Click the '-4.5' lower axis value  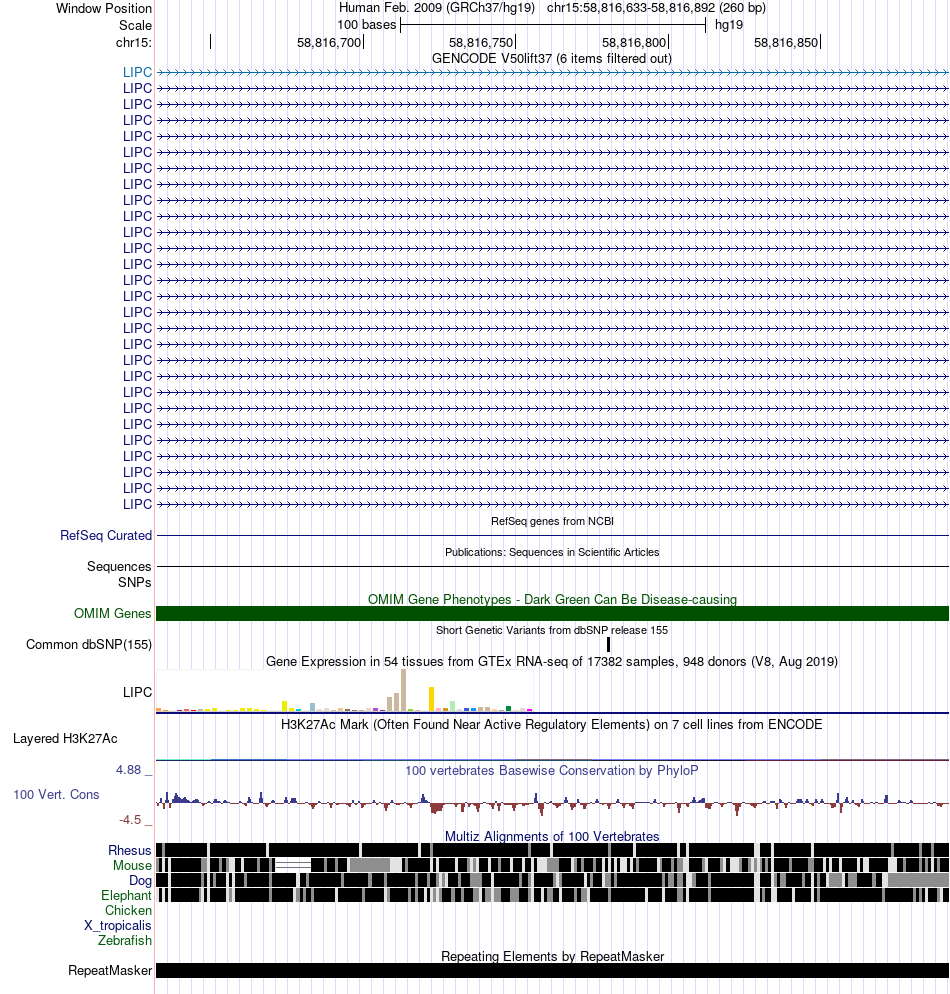(130, 820)
